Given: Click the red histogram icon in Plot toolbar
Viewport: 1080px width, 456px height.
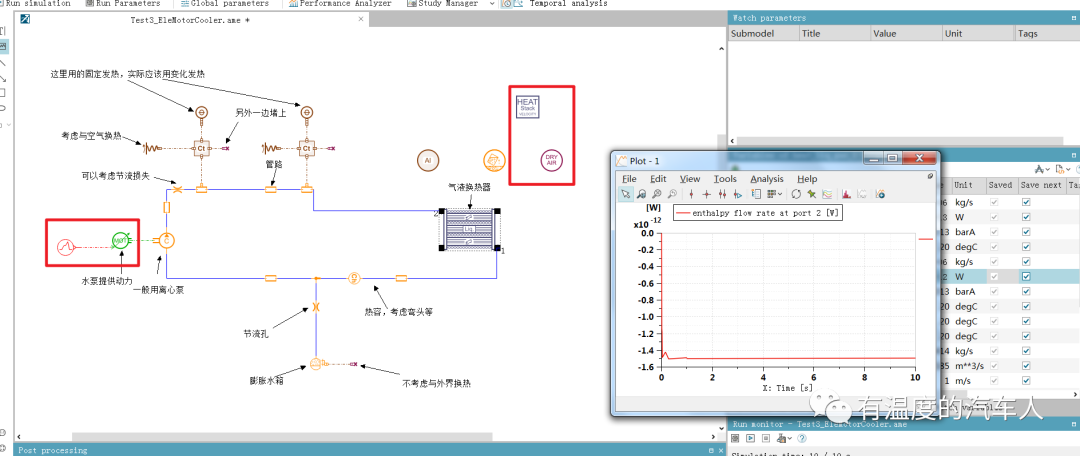Looking at the screenshot, I should 846,194.
